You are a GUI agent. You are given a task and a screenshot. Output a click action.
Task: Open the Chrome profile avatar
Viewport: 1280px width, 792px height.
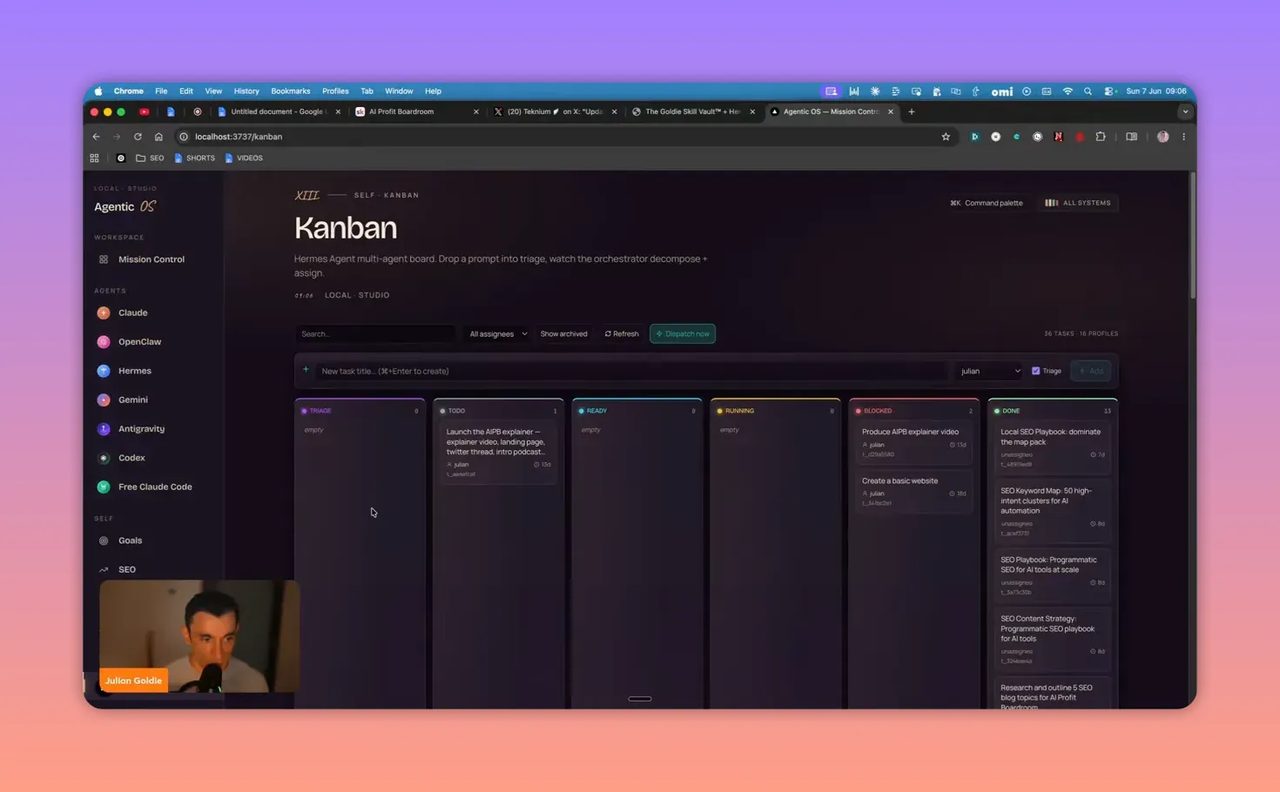(x=1163, y=137)
